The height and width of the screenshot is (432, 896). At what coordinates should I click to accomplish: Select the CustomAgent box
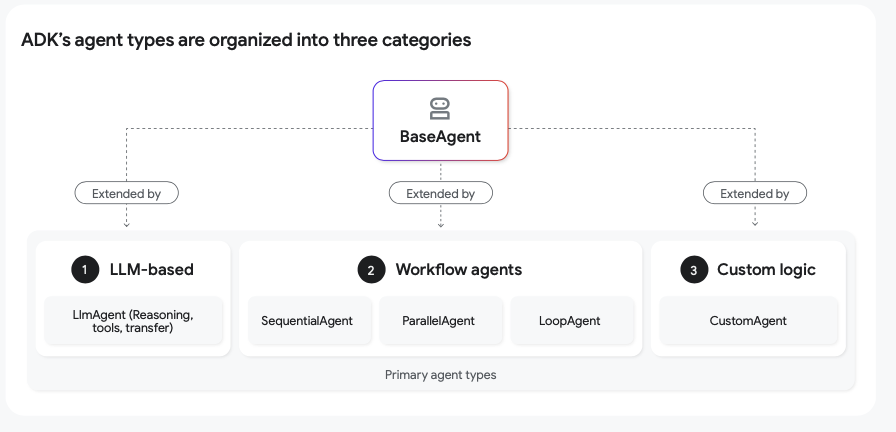pyautogui.click(x=749, y=321)
